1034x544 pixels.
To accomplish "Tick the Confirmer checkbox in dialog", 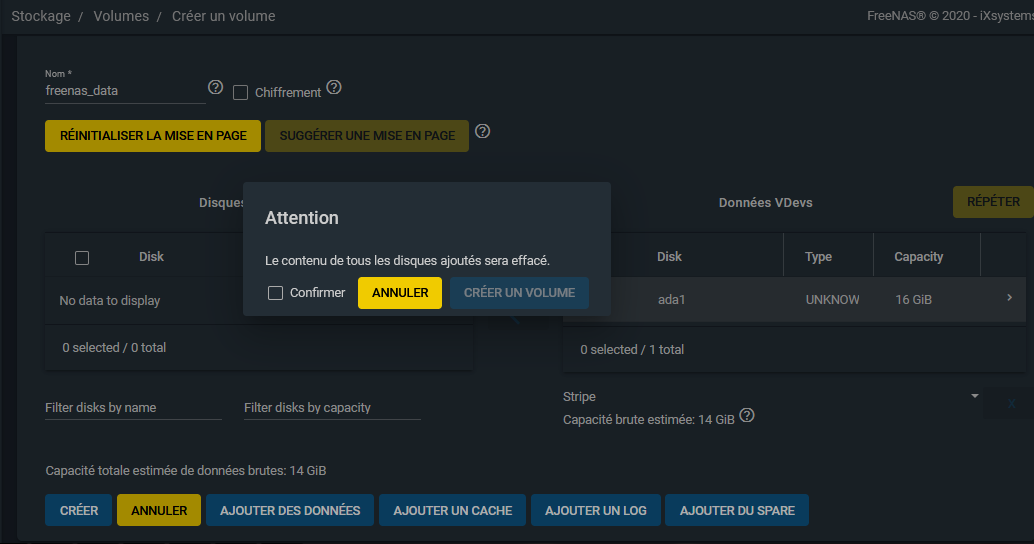I will [x=275, y=293].
